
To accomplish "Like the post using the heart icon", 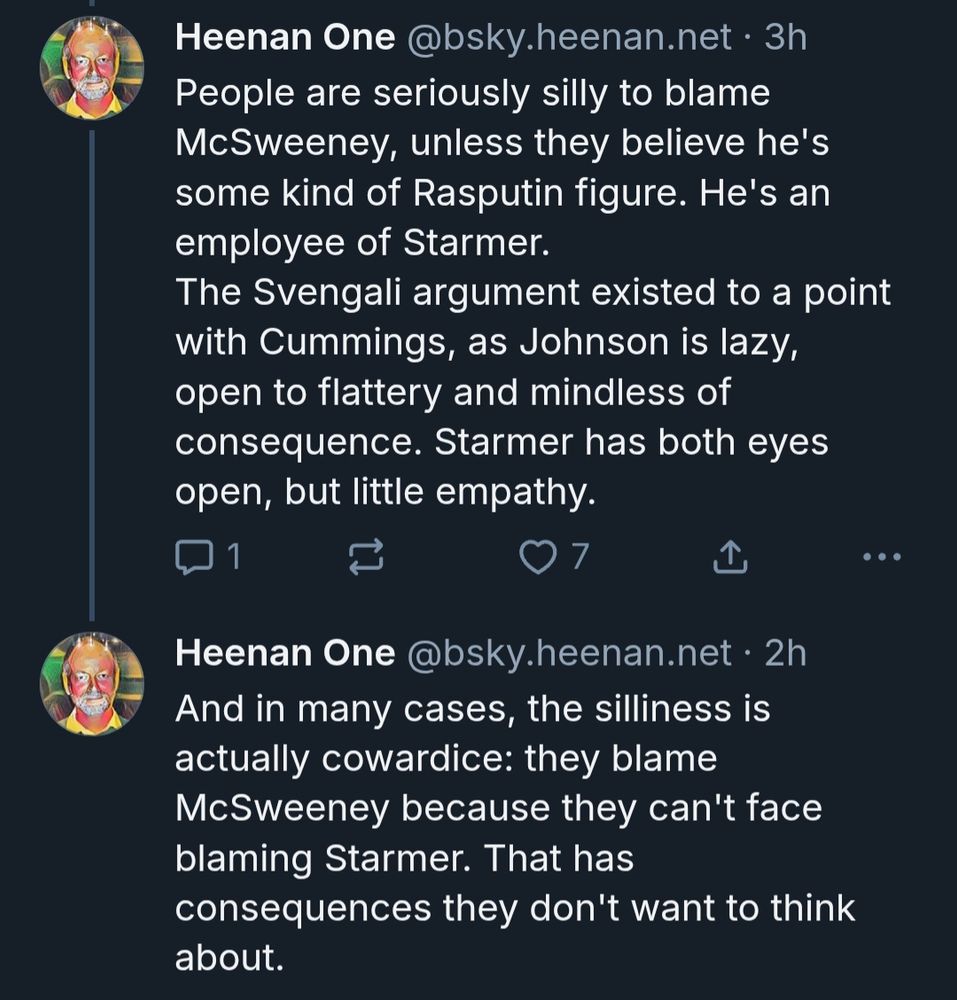I will click(x=538, y=557).
